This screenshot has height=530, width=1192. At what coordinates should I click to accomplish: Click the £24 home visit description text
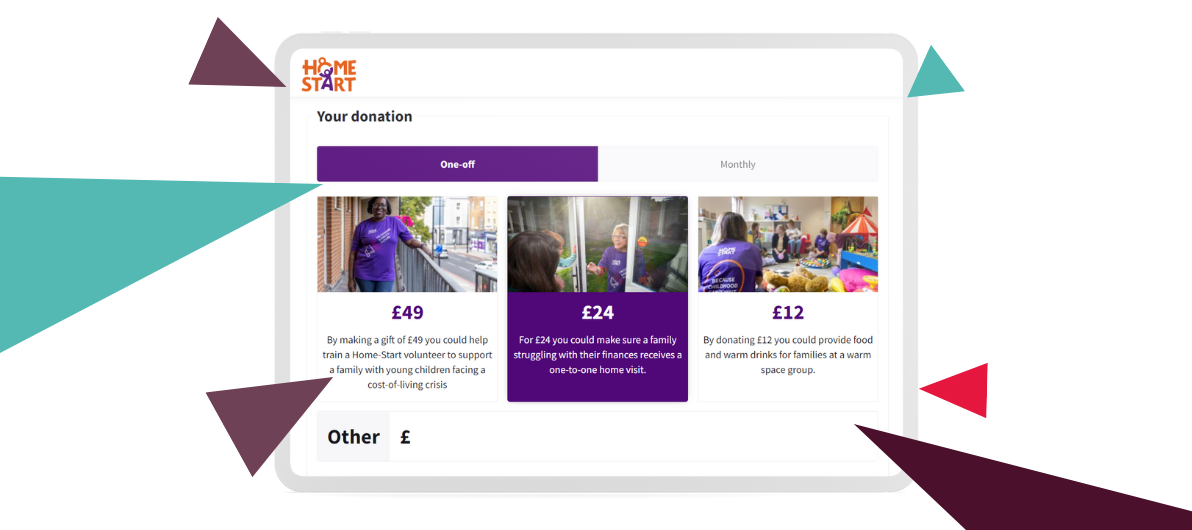click(598, 354)
